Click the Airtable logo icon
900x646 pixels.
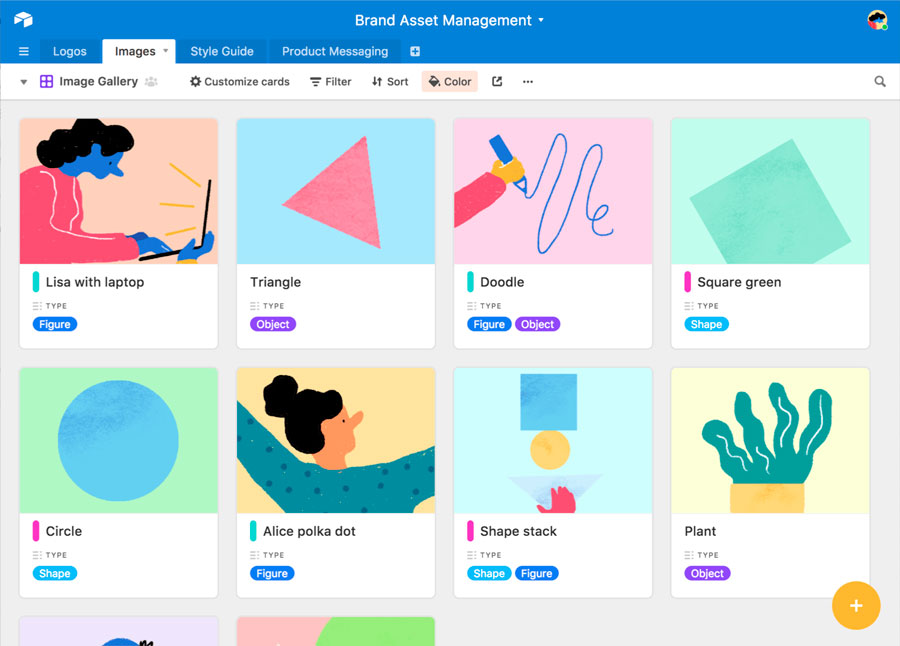point(23,20)
